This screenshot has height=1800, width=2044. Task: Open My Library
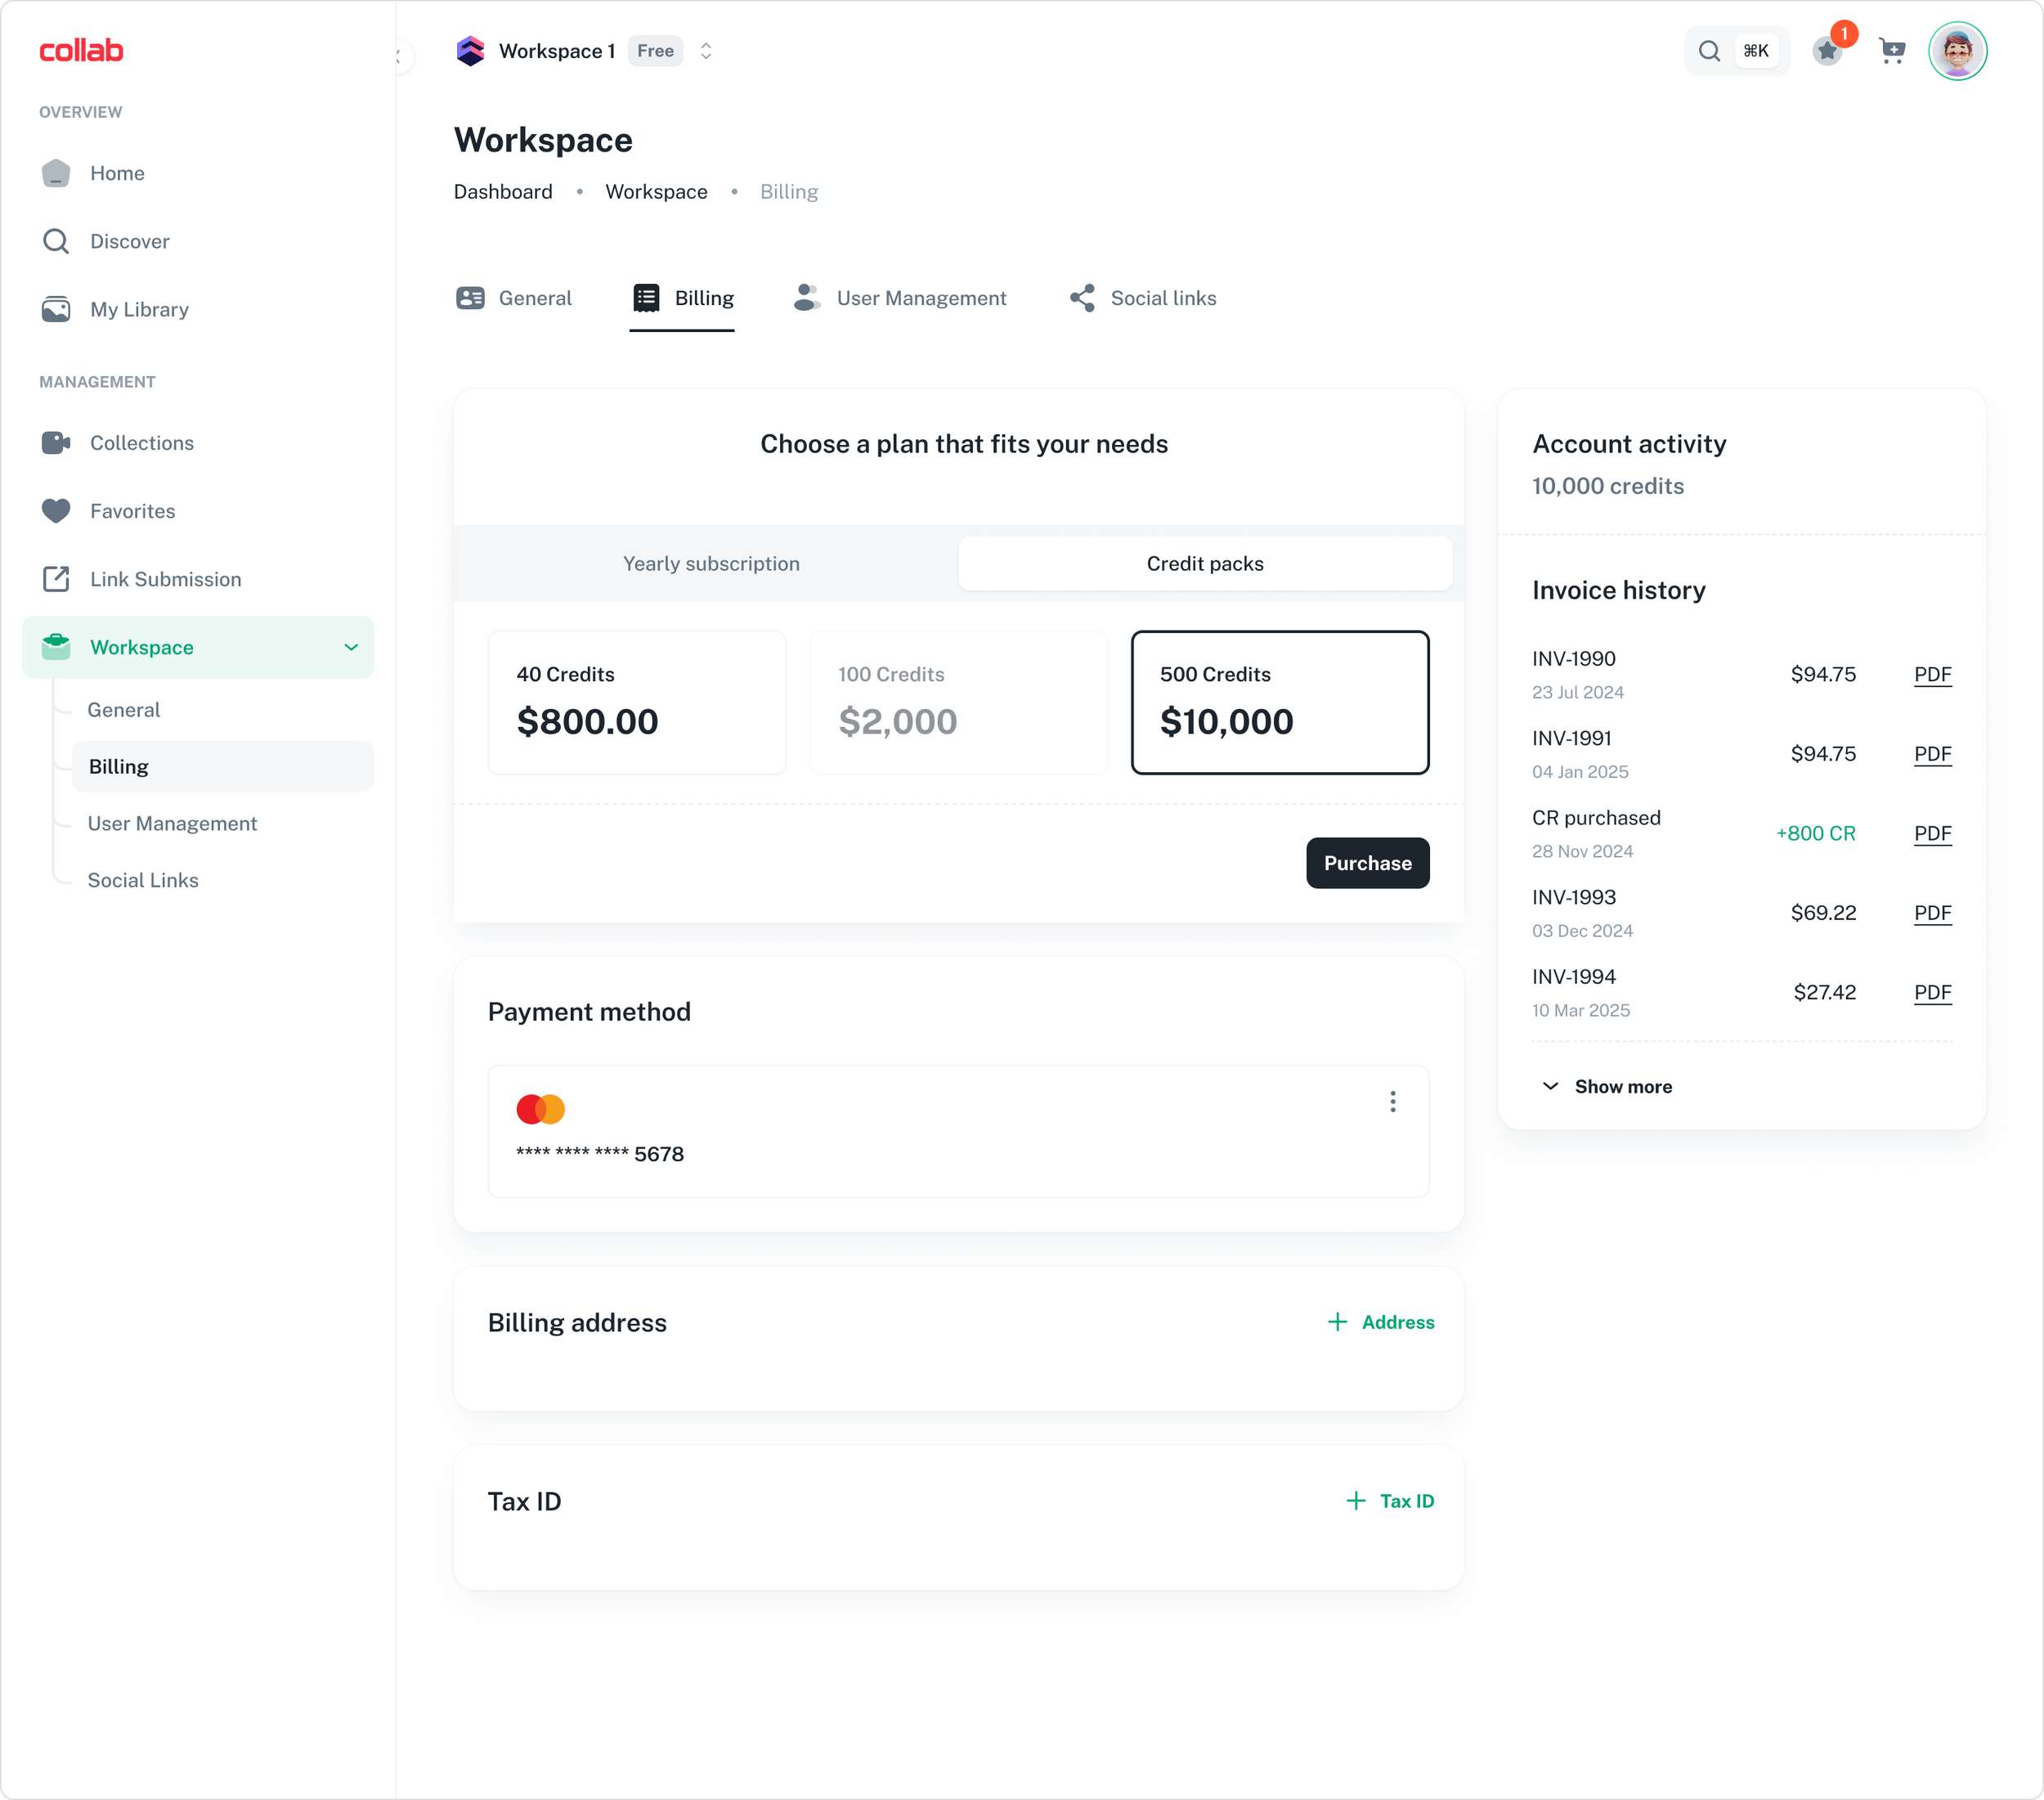(x=139, y=309)
